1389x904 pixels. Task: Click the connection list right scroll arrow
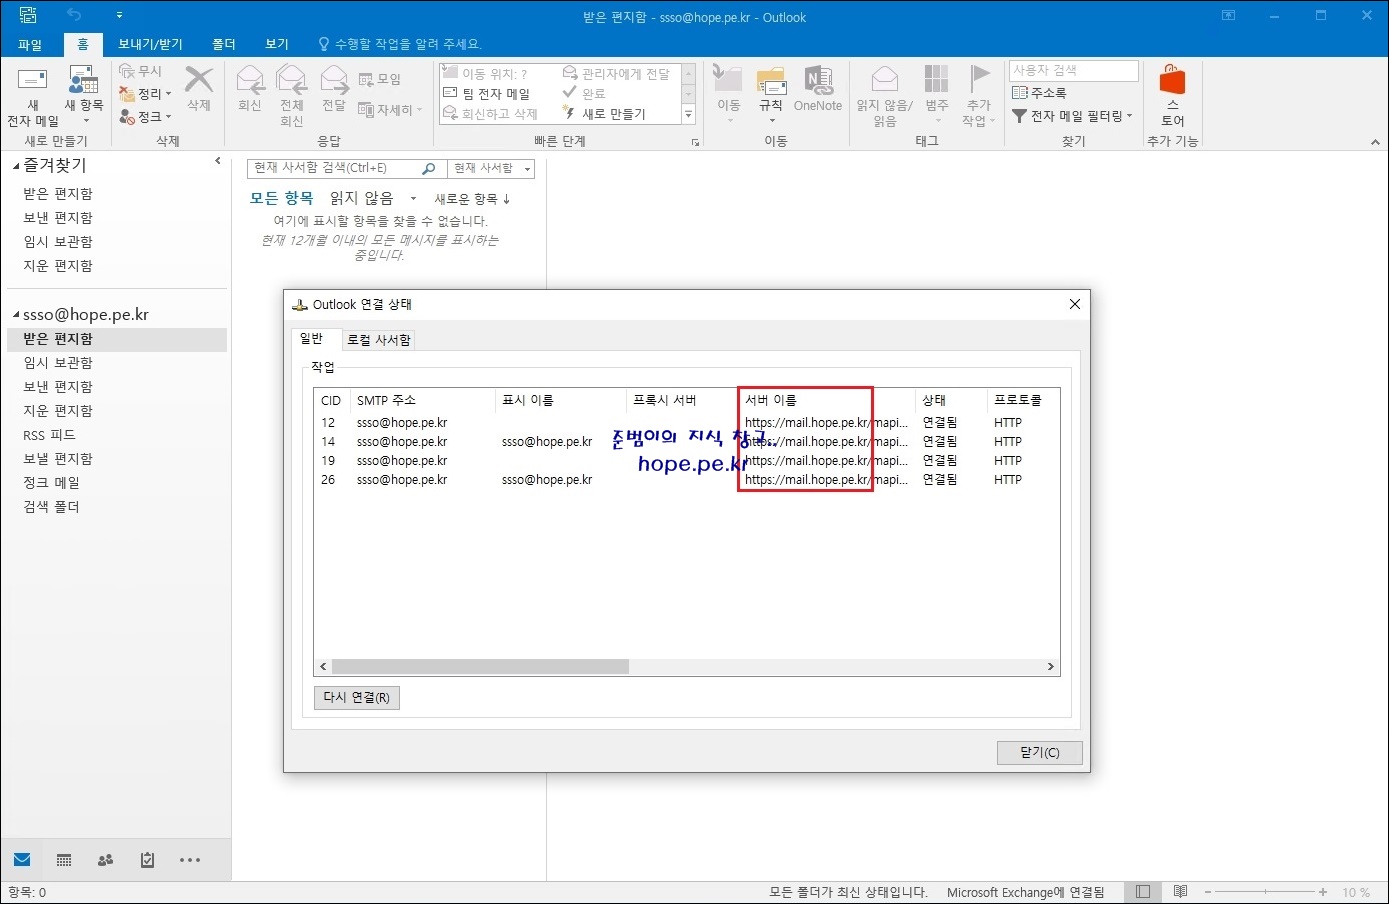pos(1050,666)
